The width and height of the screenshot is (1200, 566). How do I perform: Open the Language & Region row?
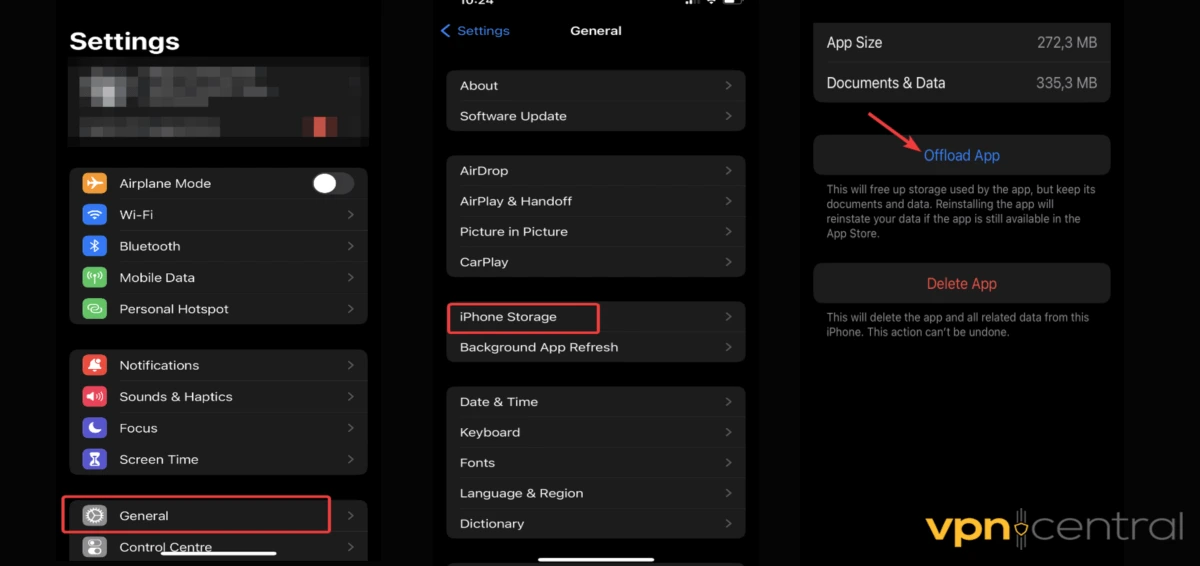click(x=521, y=493)
